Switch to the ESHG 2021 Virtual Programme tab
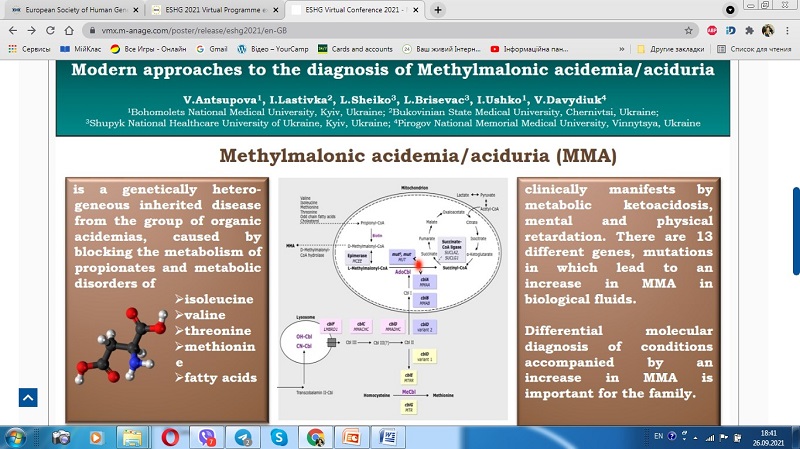The height and width of the screenshot is (449, 800). [208, 9]
